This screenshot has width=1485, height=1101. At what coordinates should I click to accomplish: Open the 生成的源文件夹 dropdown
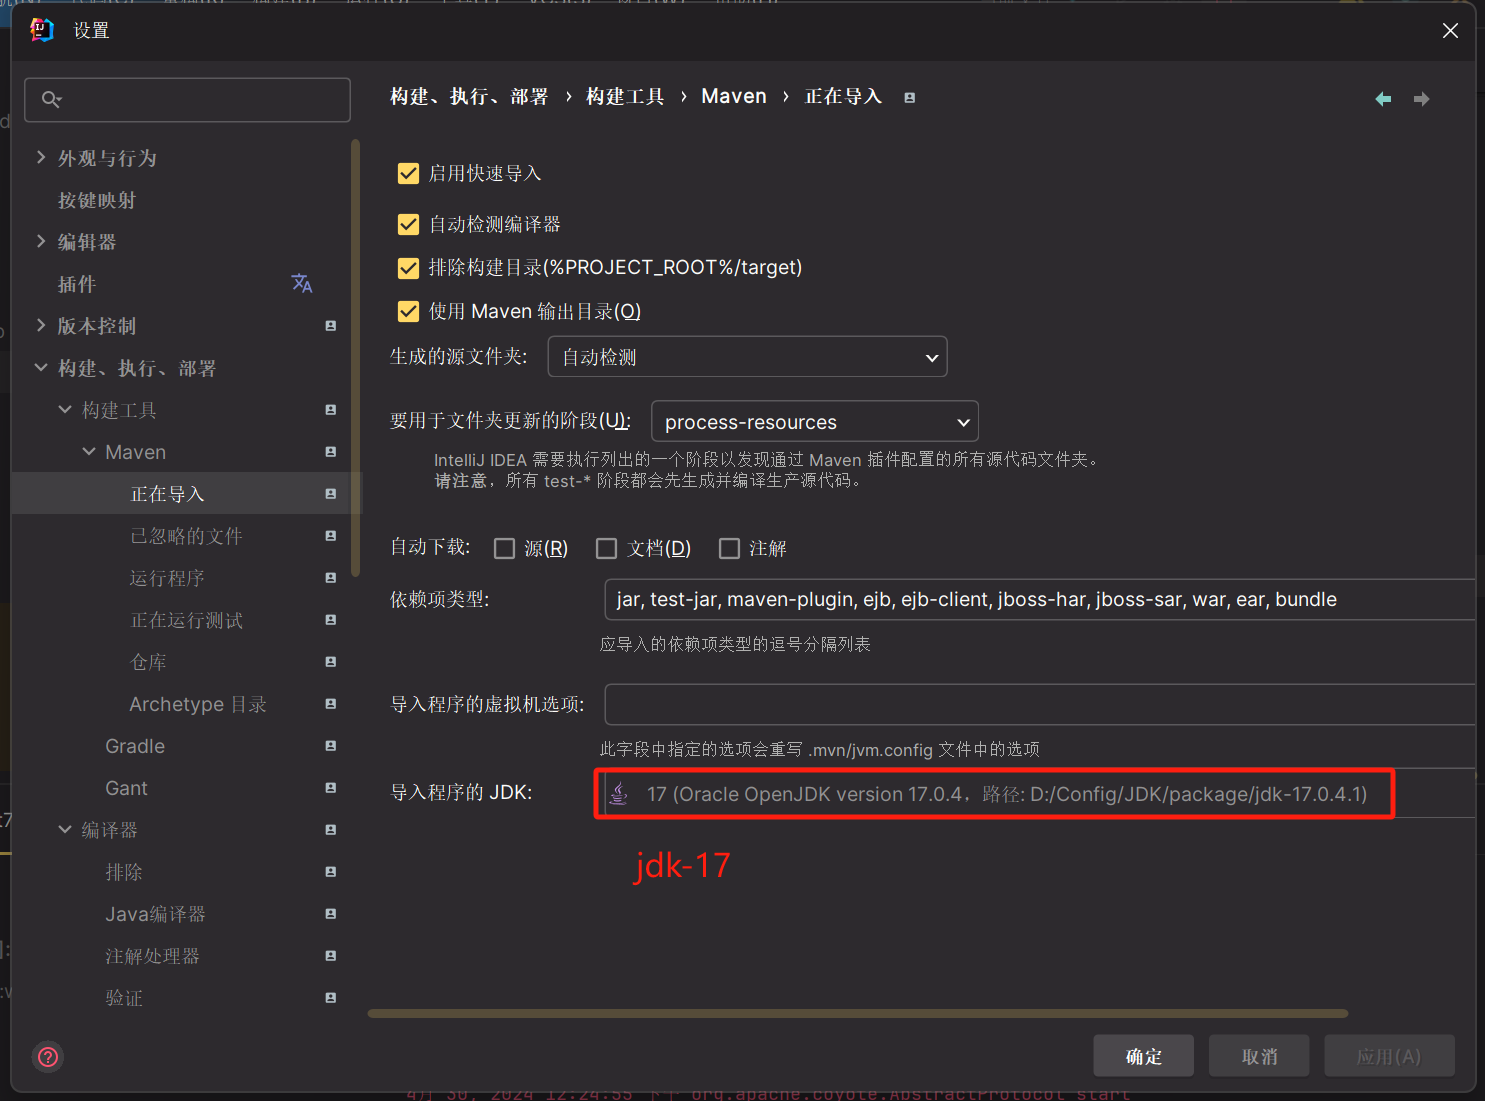tap(747, 357)
